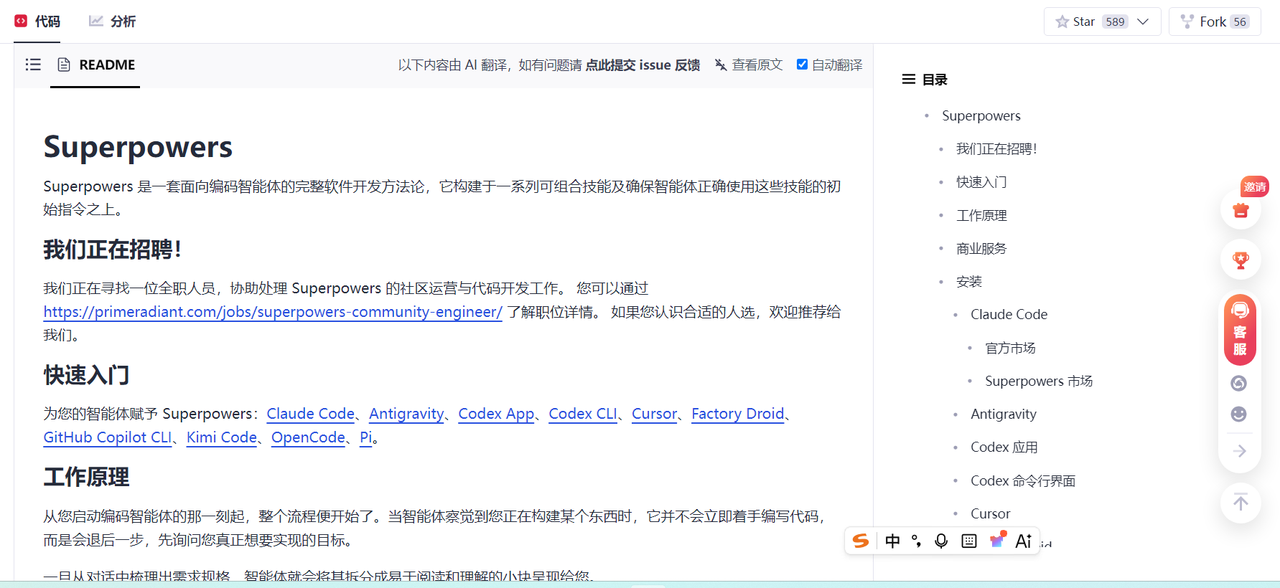The width and height of the screenshot is (1280, 588).
Task: Click the fork icon in the Fork button
Action: (1187, 22)
